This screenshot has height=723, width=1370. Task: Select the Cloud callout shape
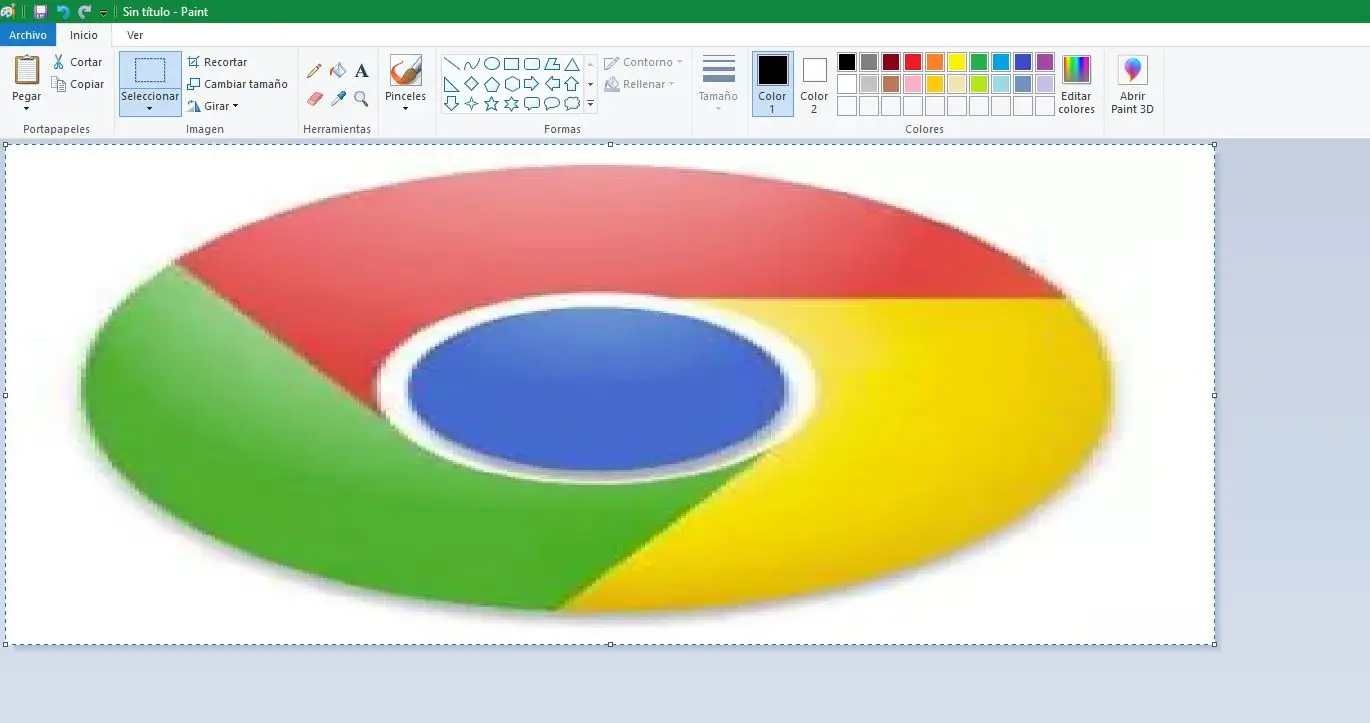pos(571,103)
